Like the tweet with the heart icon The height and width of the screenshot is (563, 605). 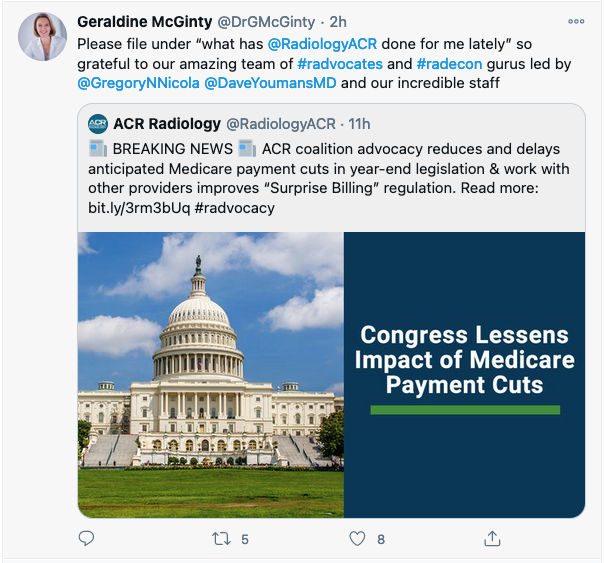[x=357, y=538]
